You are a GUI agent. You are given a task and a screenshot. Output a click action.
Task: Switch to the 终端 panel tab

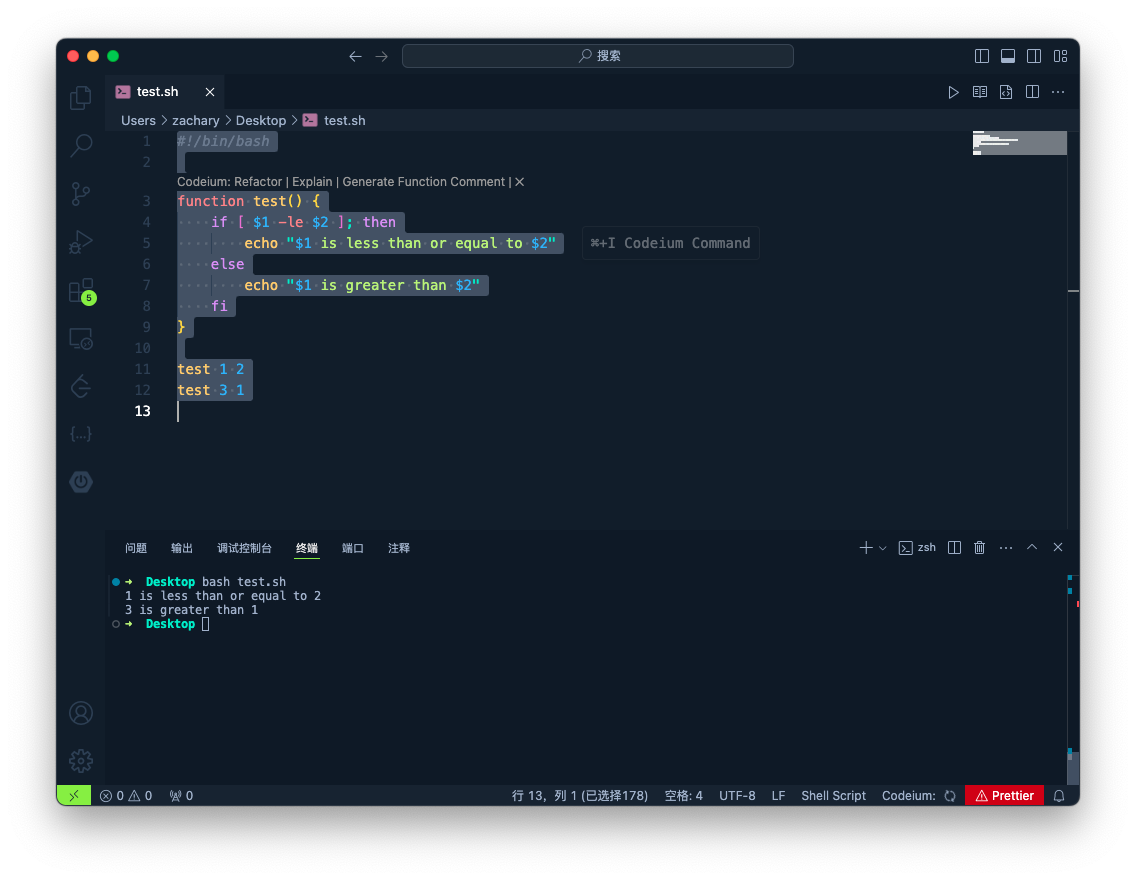[306, 548]
